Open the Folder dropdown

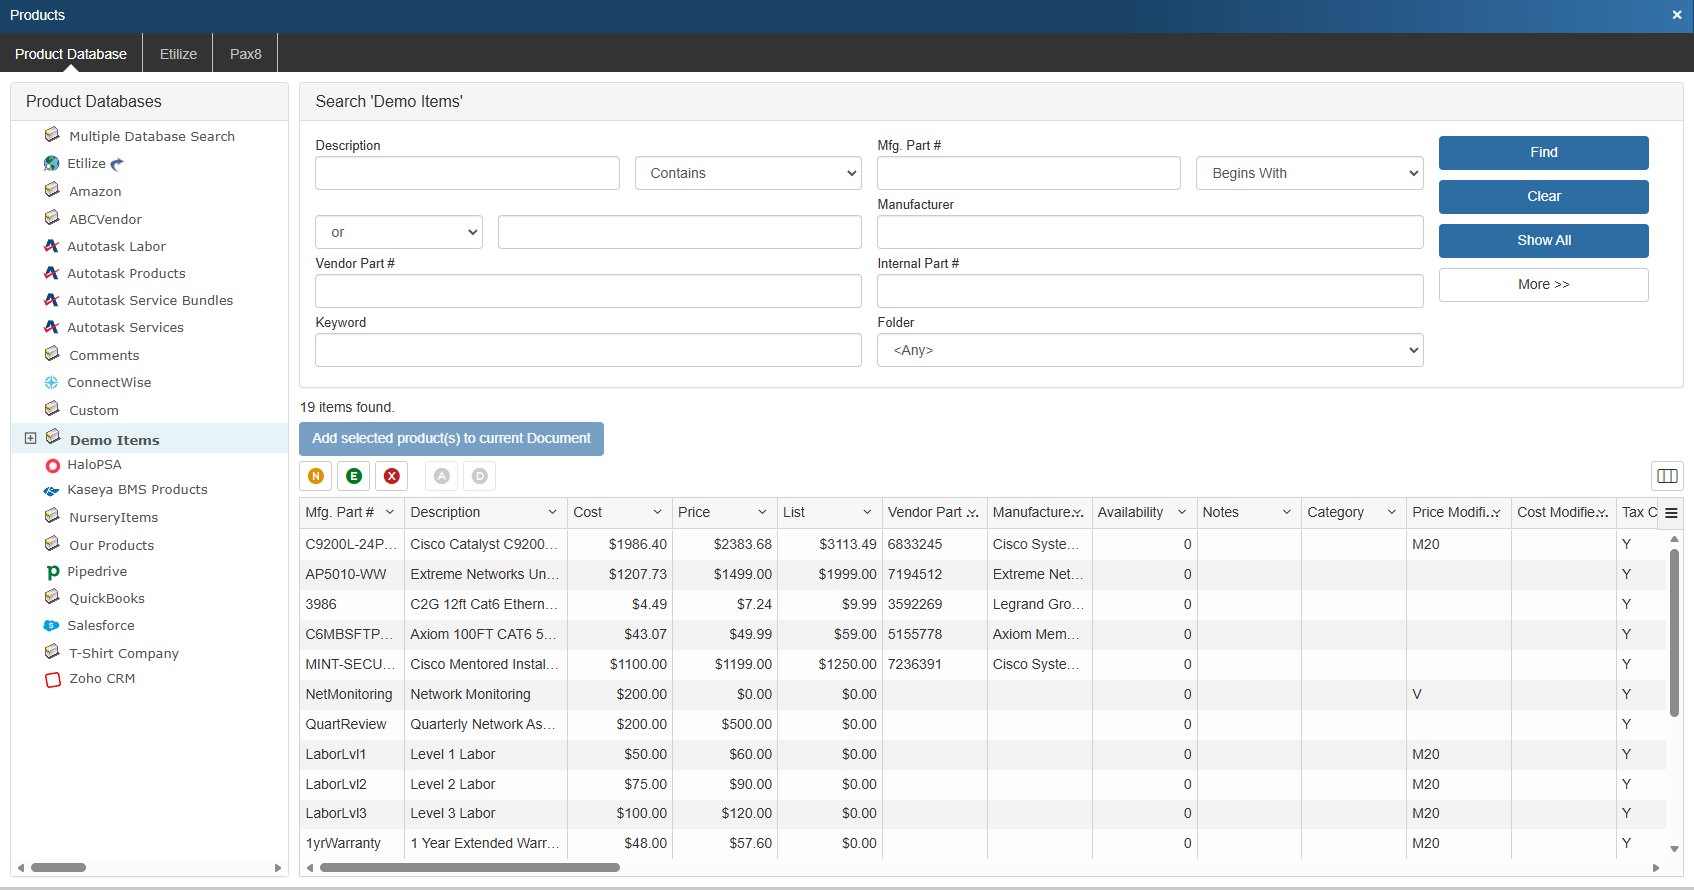coord(1150,350)
